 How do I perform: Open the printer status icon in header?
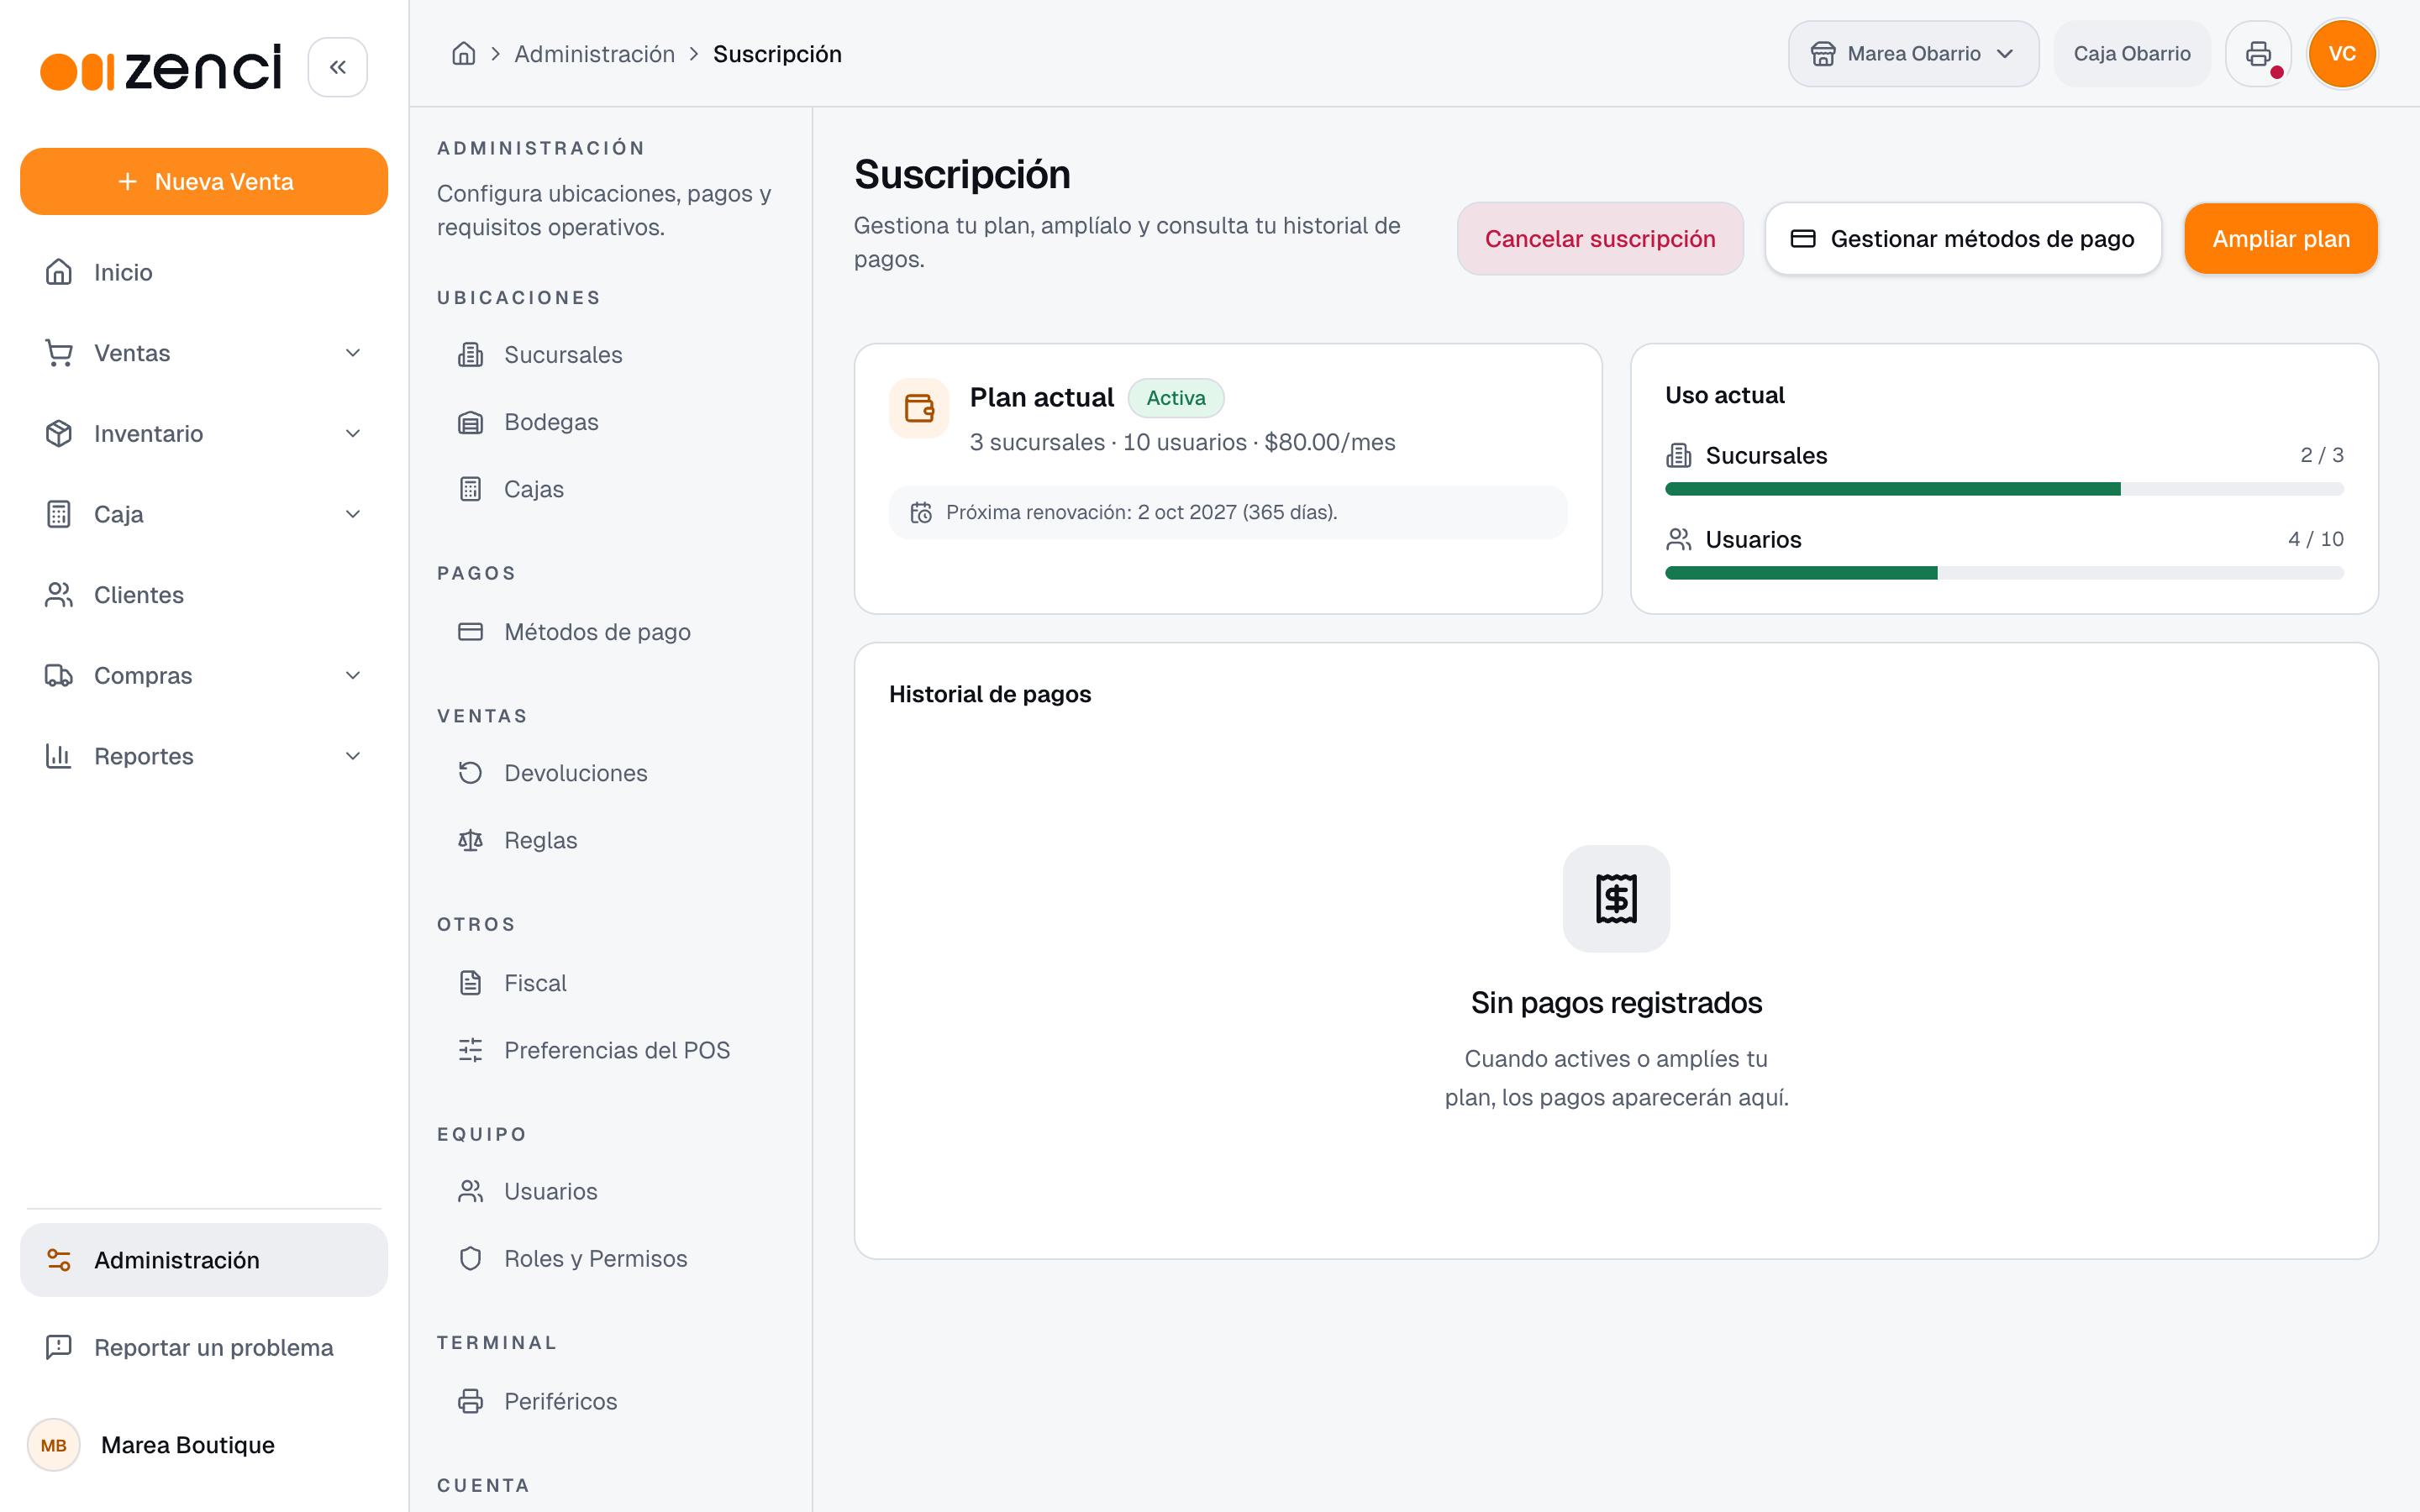pos(2258,54)
